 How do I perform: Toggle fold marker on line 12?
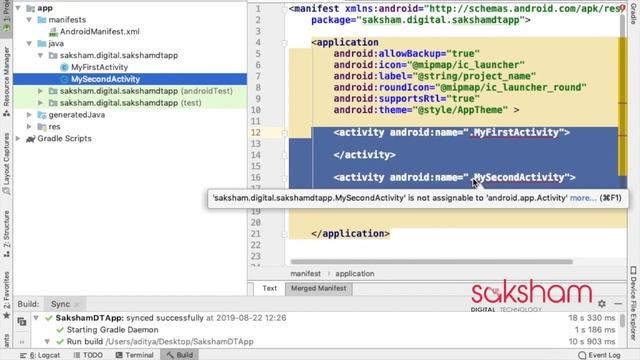tap(284, 133)
